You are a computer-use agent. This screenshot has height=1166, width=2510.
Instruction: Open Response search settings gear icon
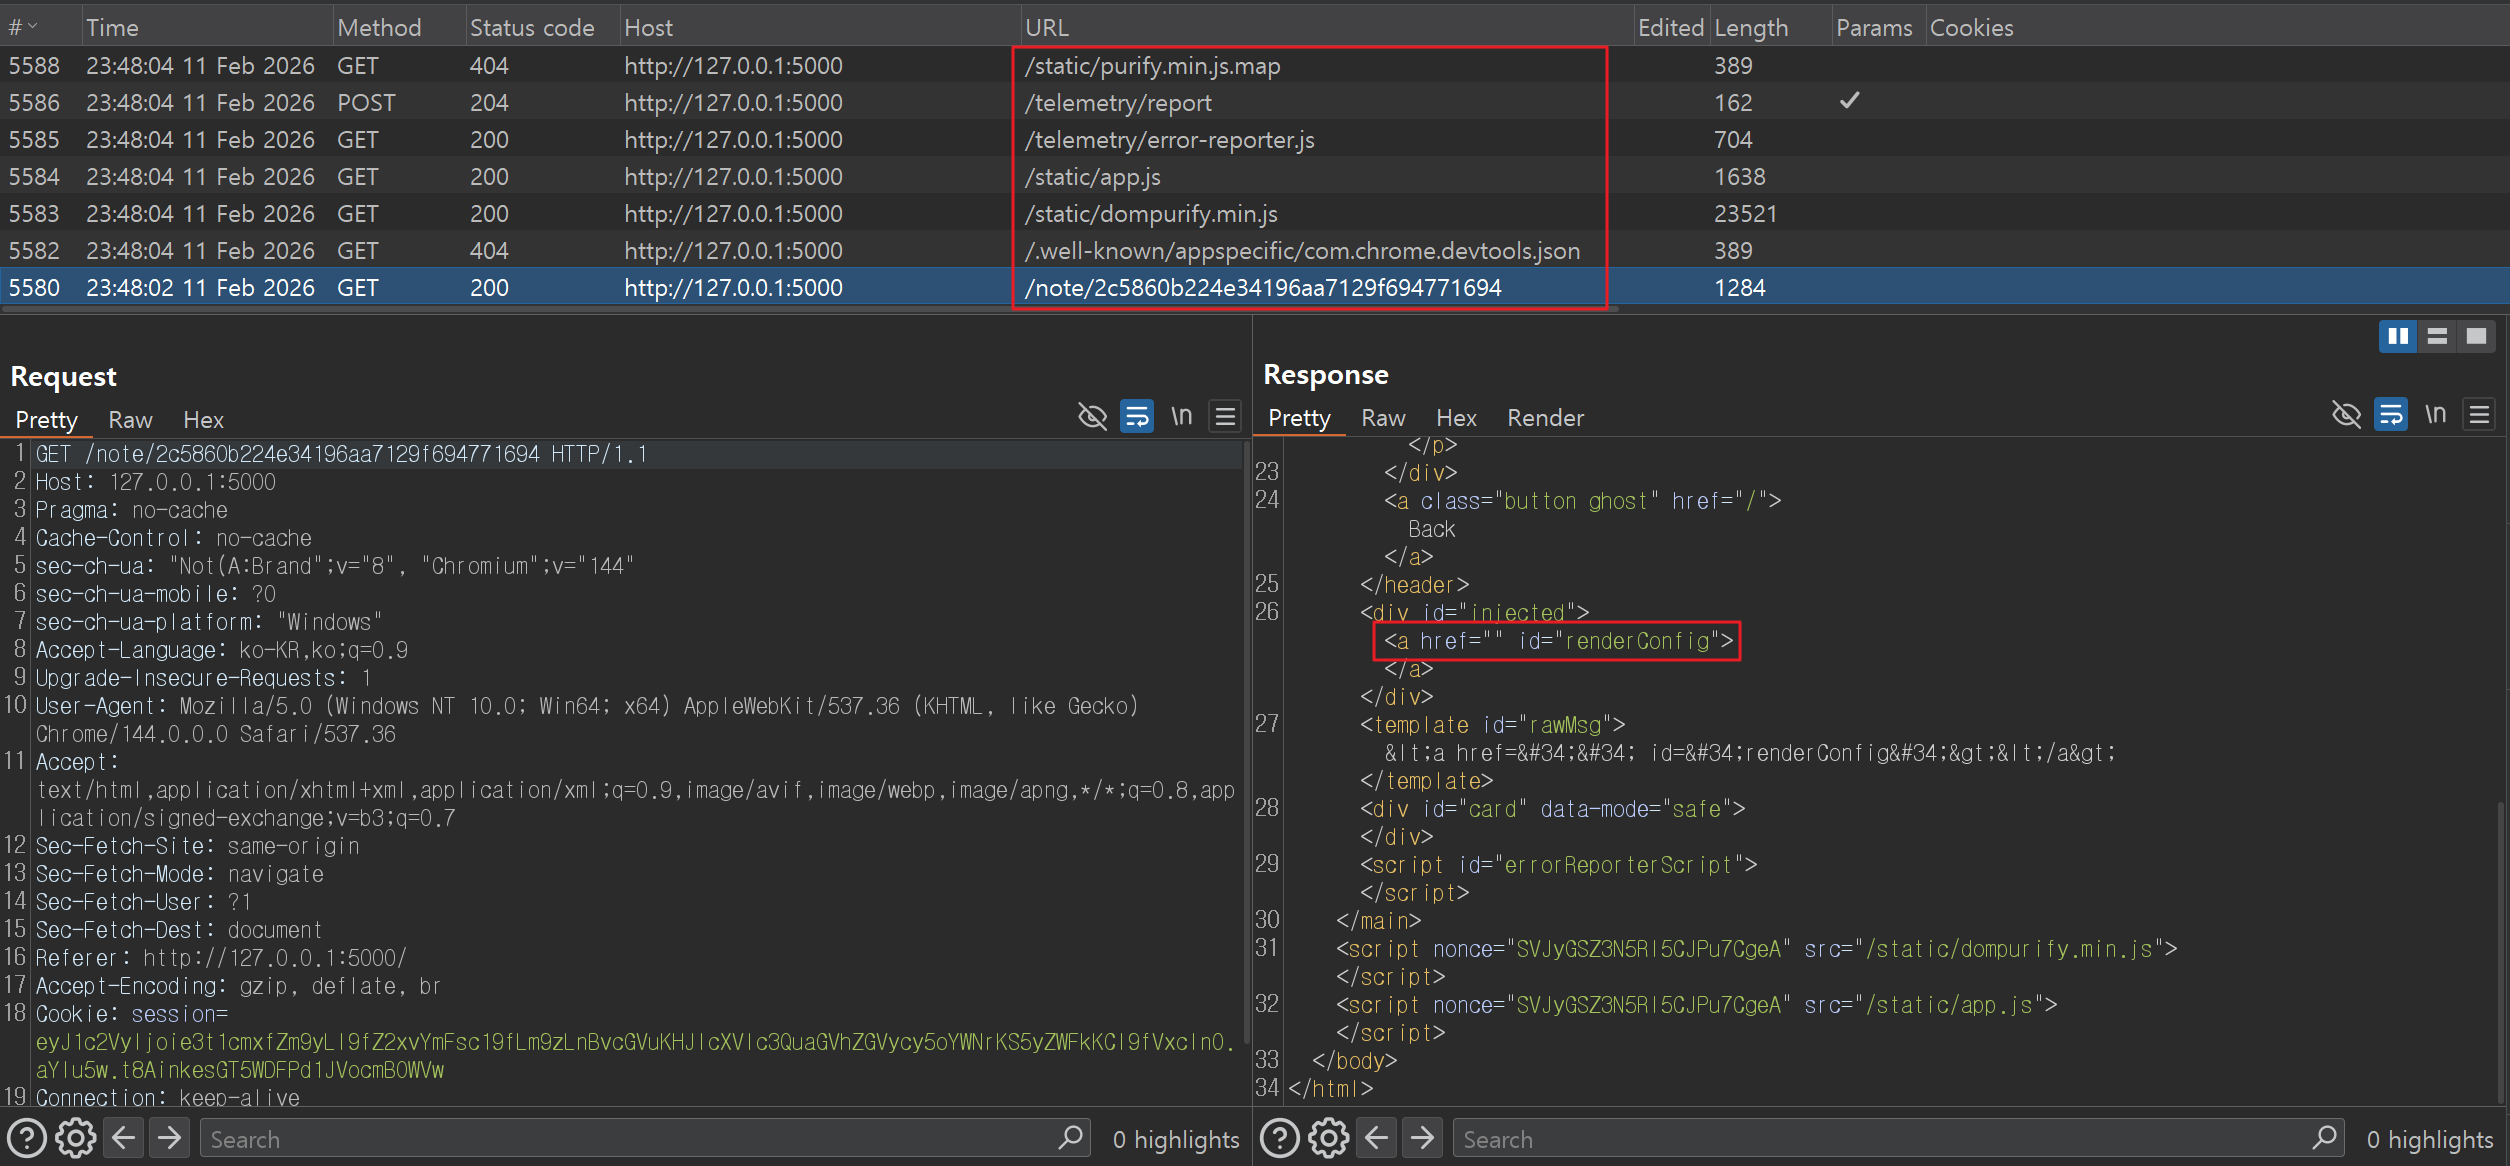[1328, 1138]
